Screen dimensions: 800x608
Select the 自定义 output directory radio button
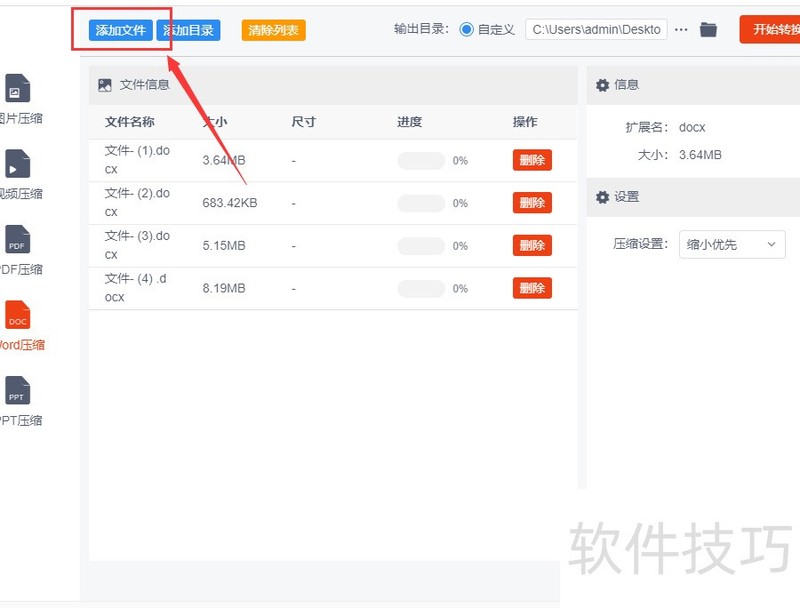pyautogui.click(x=467, y=29)
